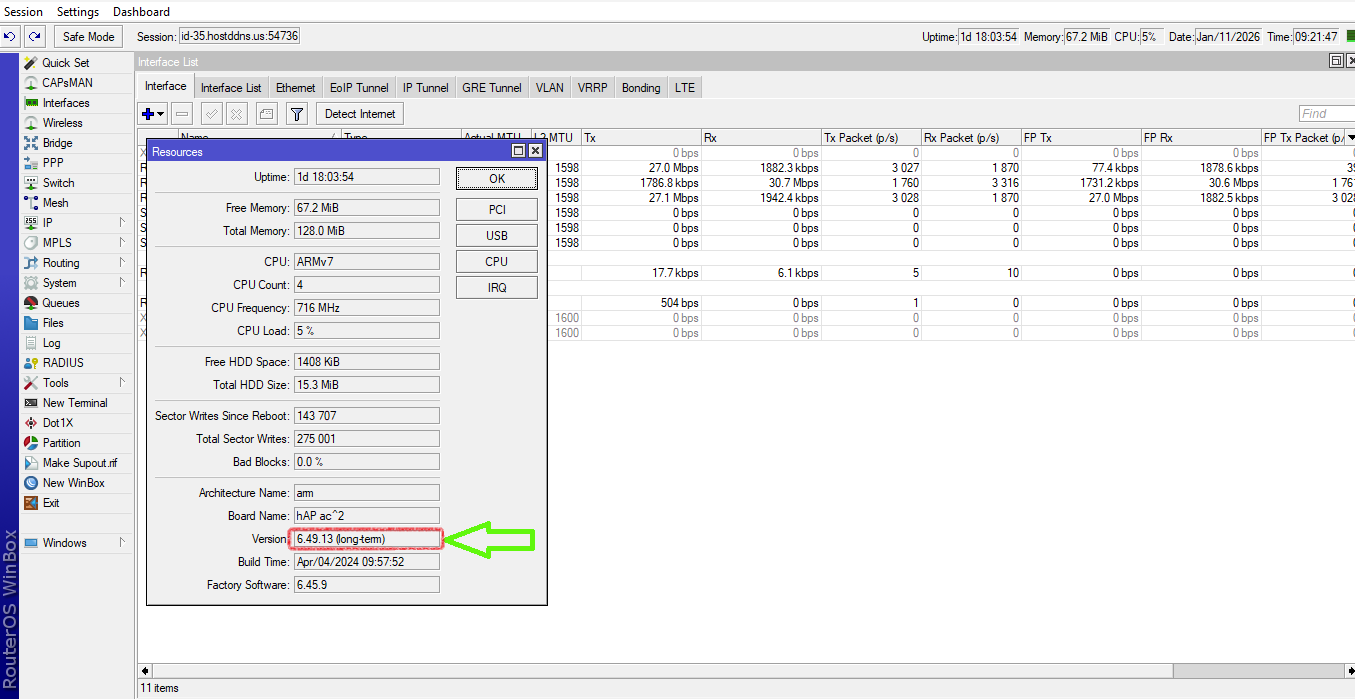
Task: Click the Comment note icon in toolbar
Action: 266,114
